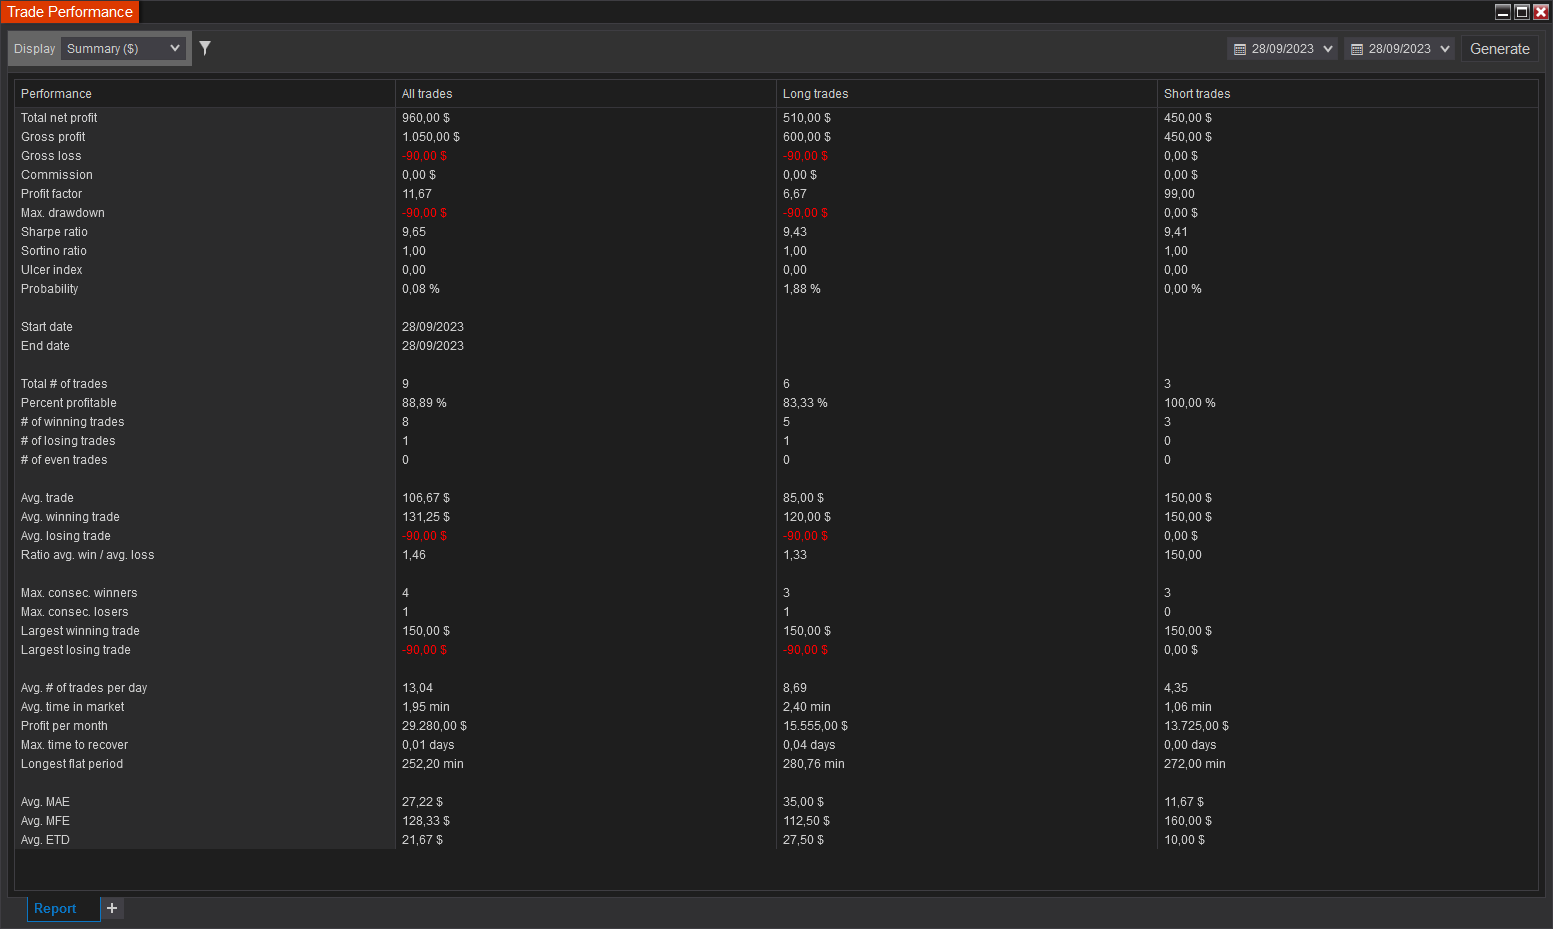
Task: Click Short trades profit factor 99,00
Action: [1179, 194]
